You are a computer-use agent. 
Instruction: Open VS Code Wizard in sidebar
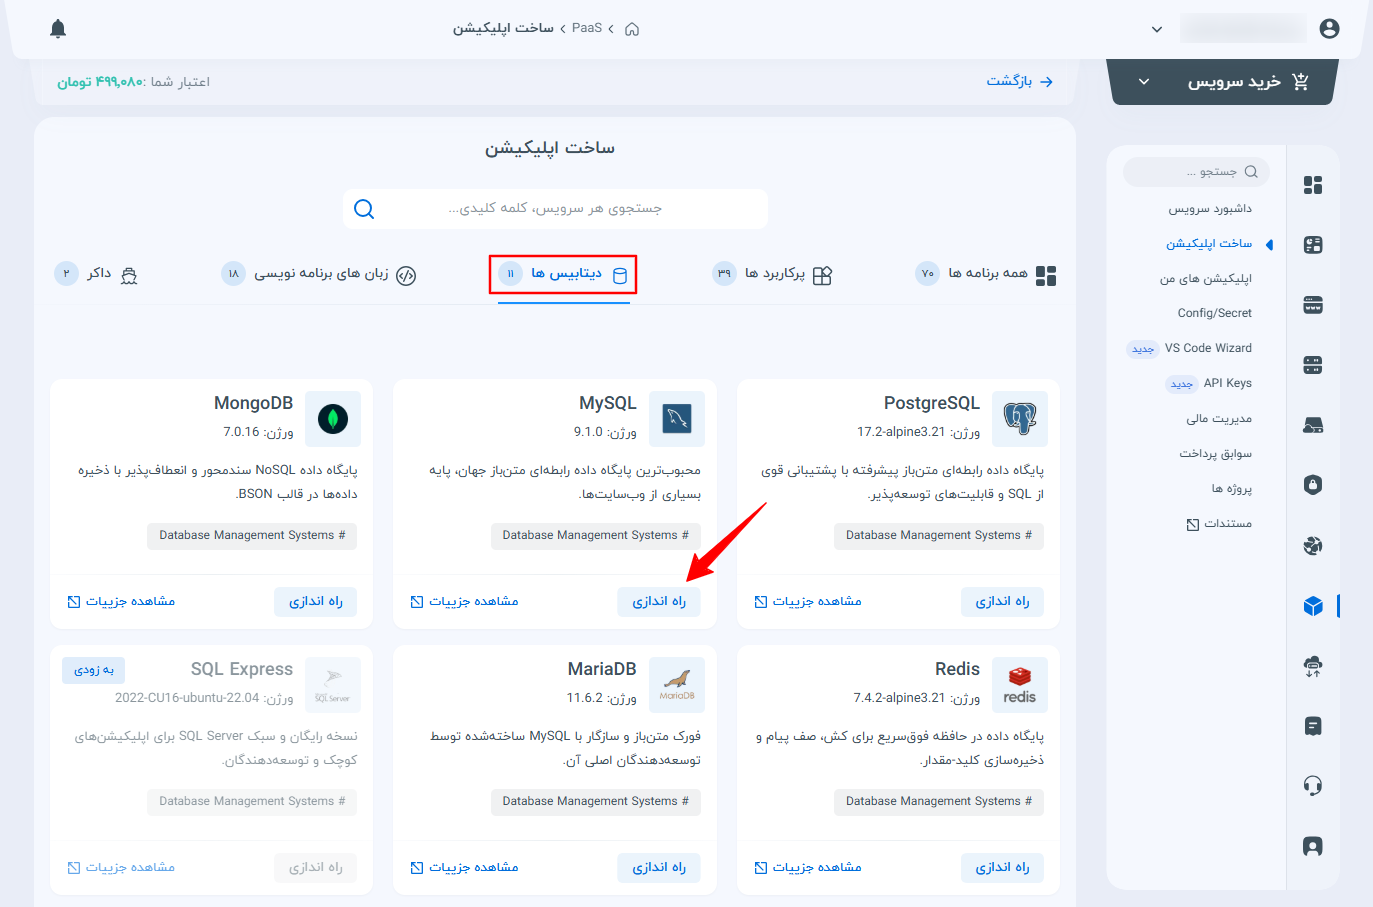pos(1208,348)
